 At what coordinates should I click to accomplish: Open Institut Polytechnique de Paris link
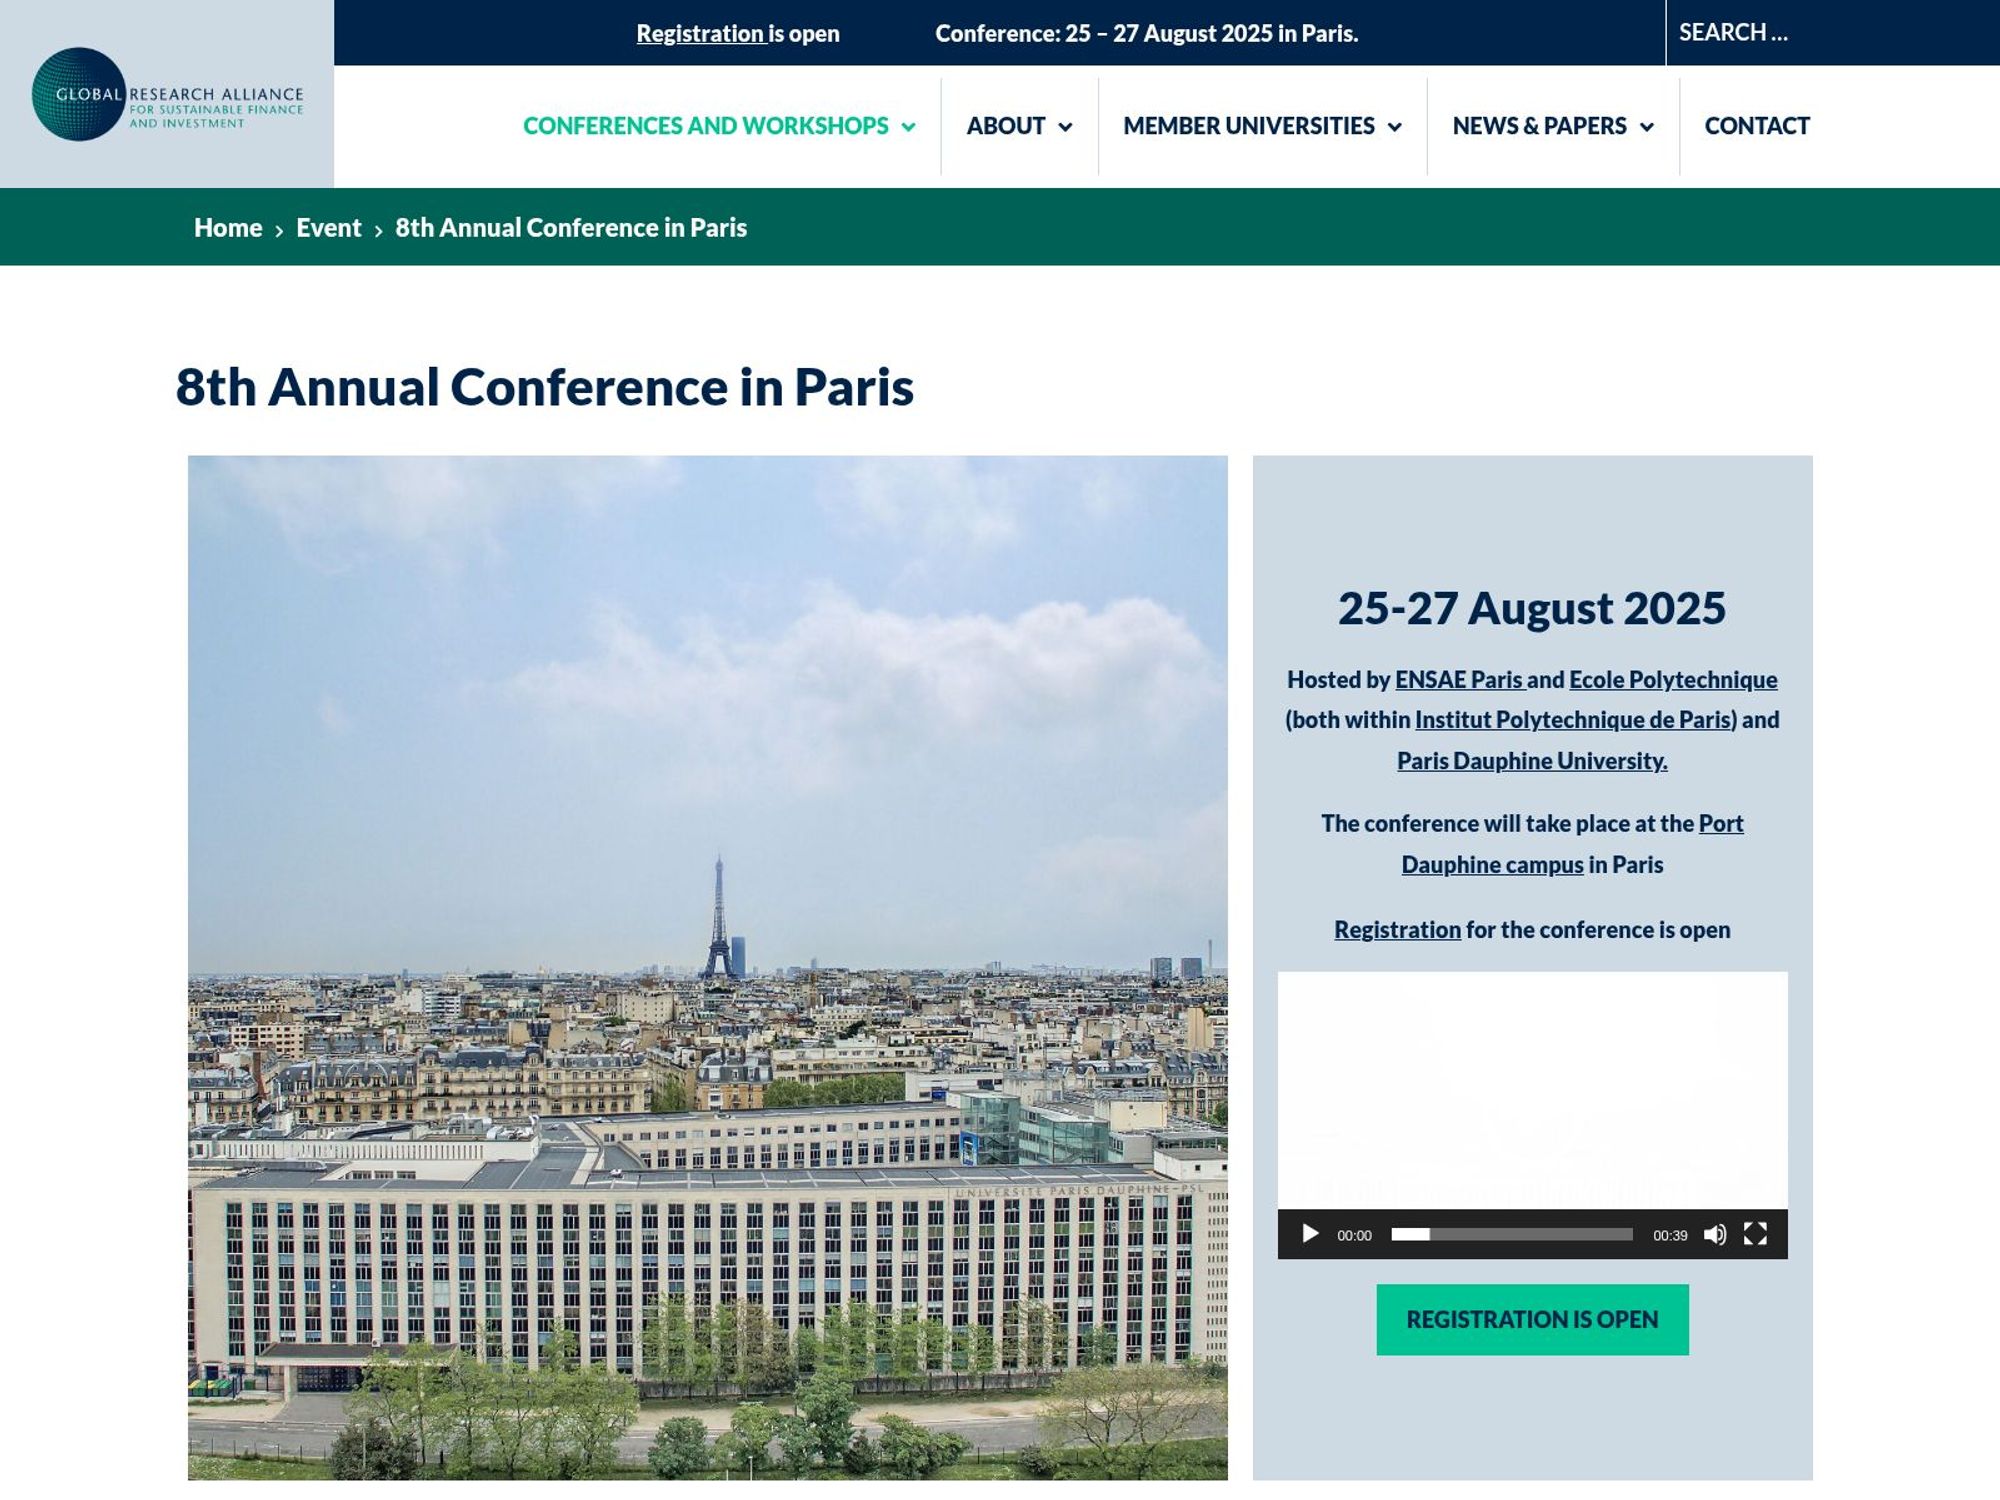[x=1573, y=720]
